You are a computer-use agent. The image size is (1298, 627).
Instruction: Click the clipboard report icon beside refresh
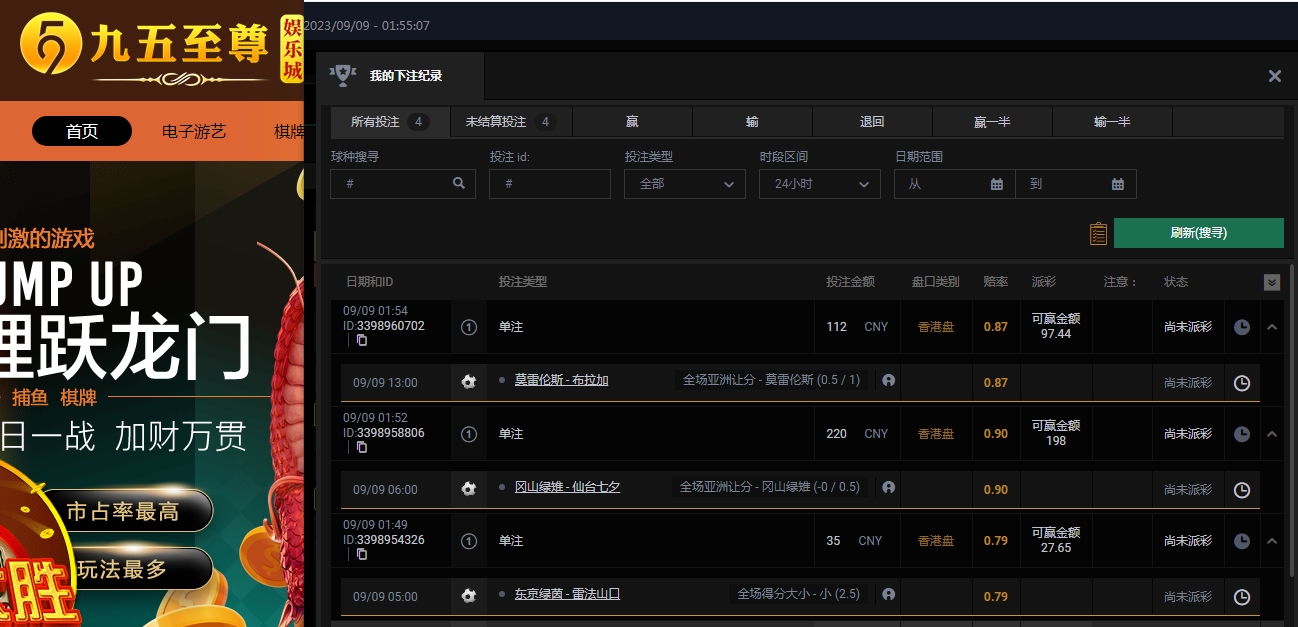pyautogui.click(x=1098, y=233)
